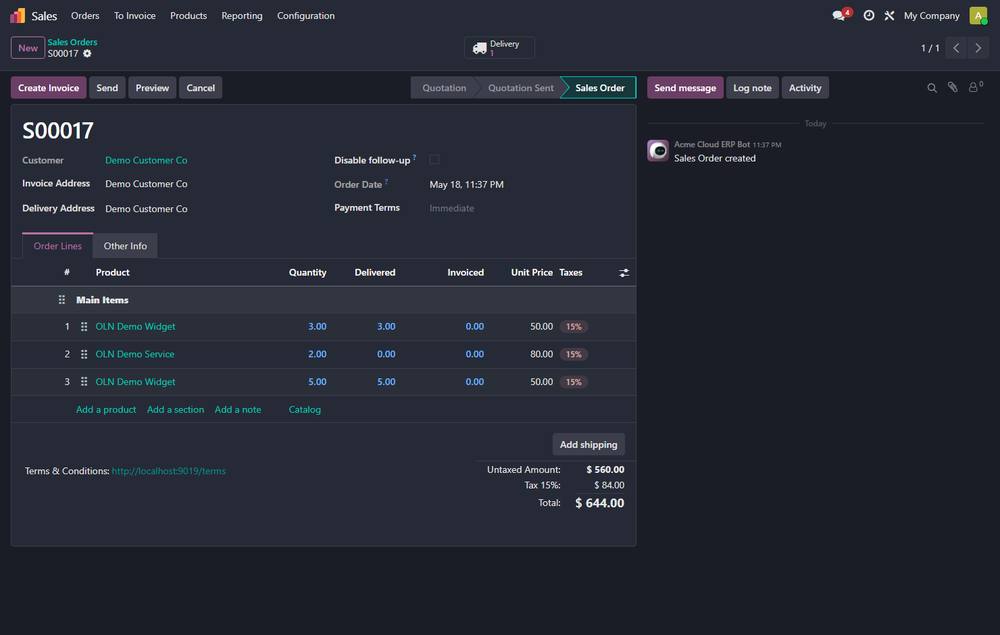Go to the previous record arrow
Screen dimensions: 1000x635
(x=956, y=48)
